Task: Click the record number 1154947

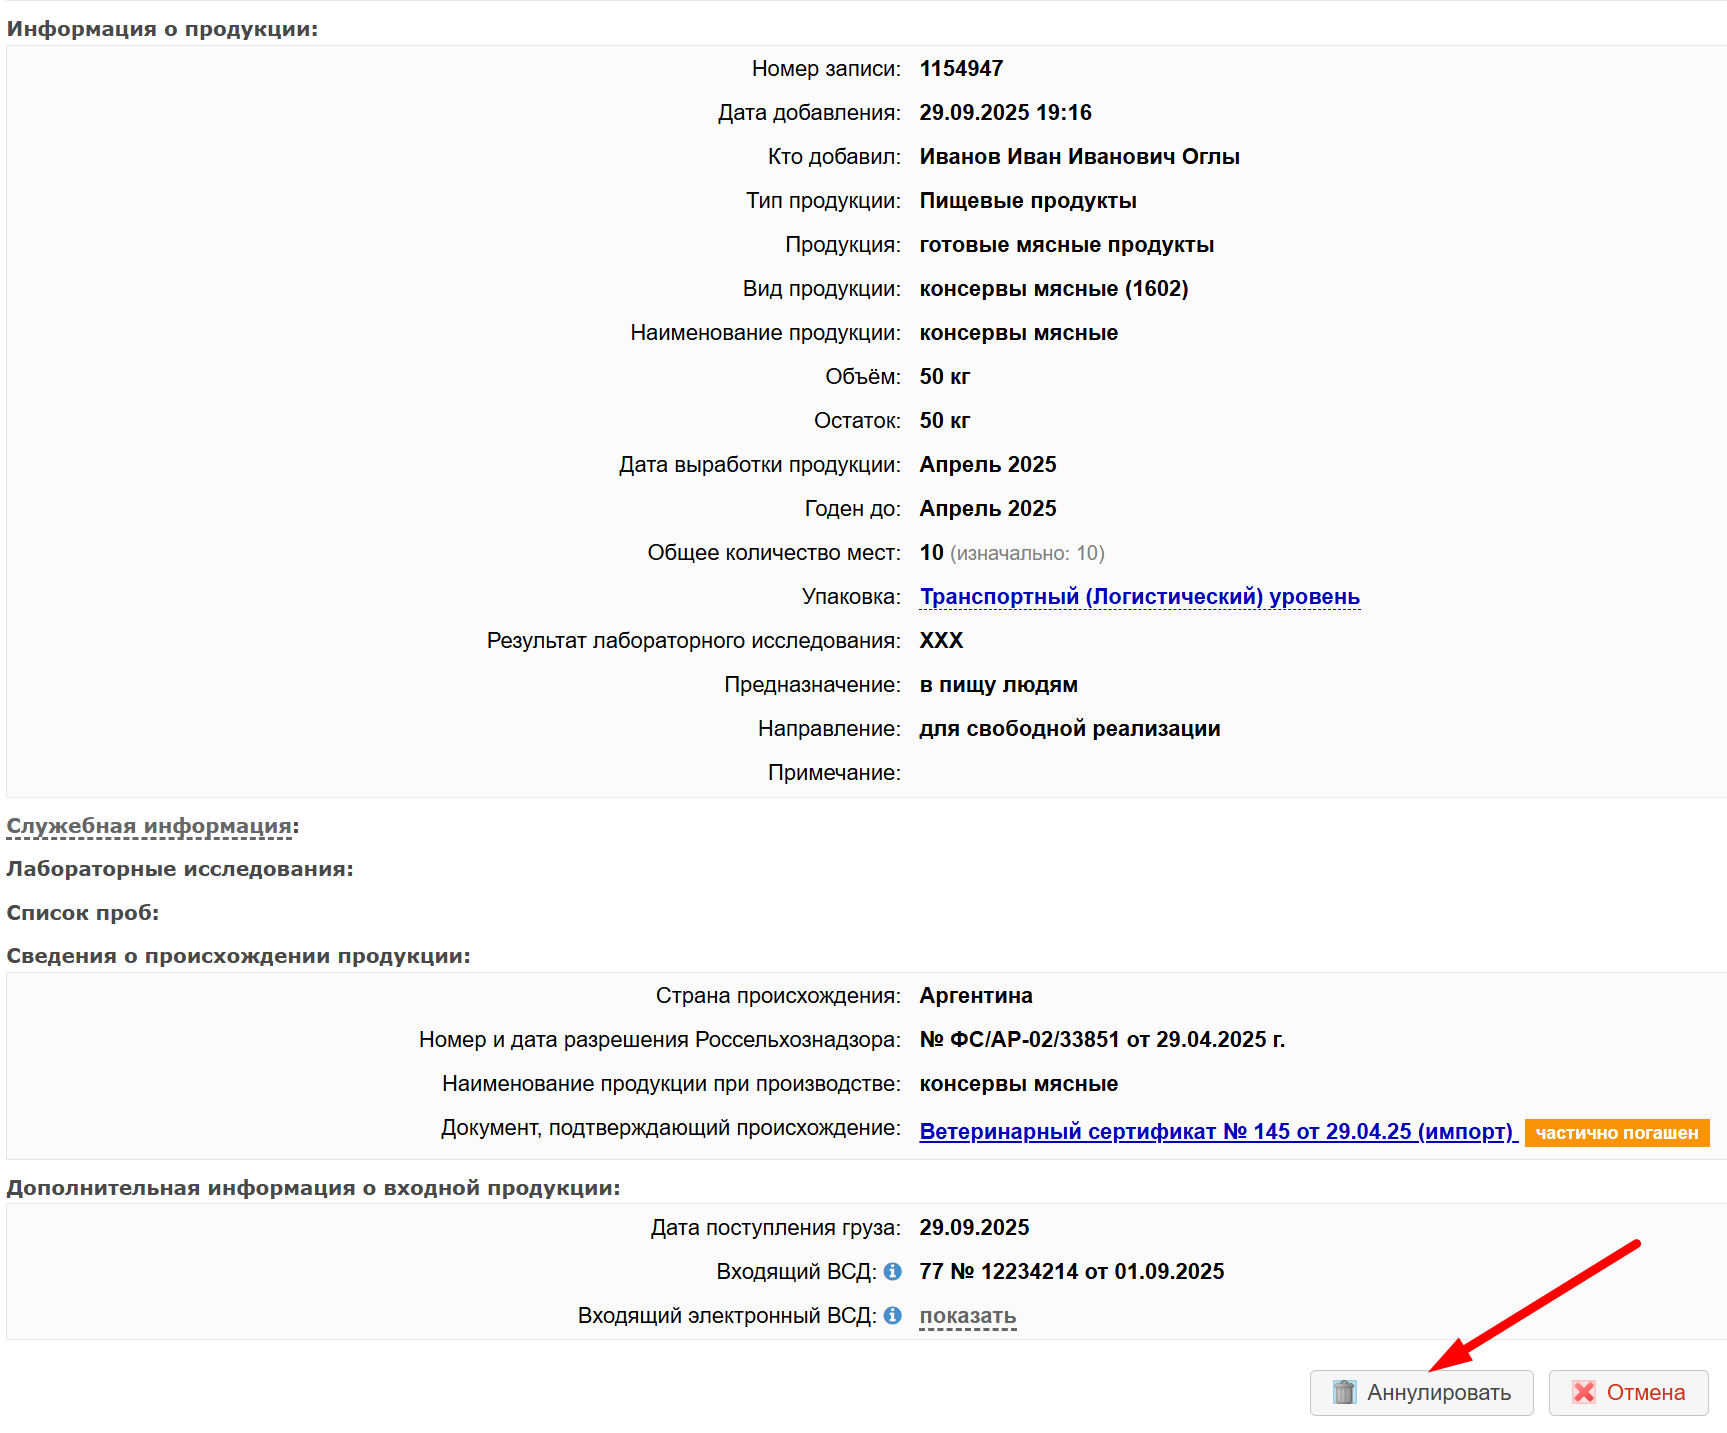Action: [x=961, y=69]
